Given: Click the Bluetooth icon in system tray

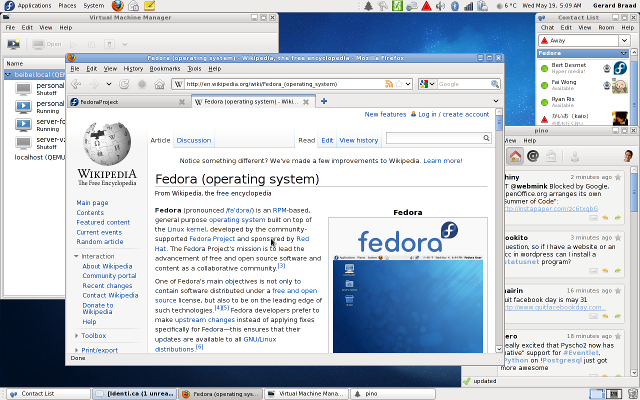Looking at the screenshot, I should [x=455, y=6].
